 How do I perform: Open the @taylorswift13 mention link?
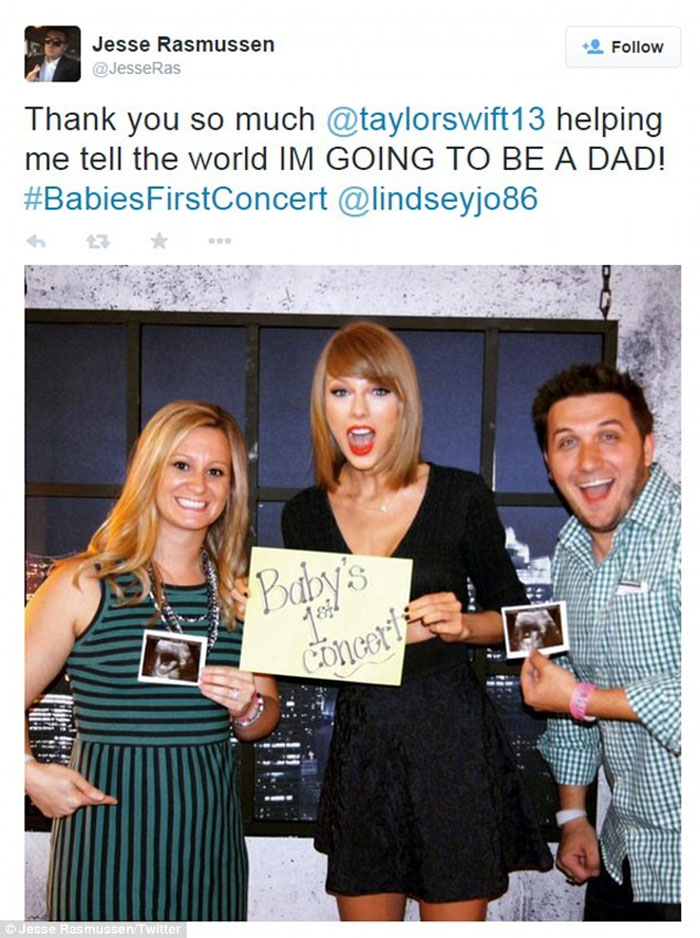click(x=436, y=120)
